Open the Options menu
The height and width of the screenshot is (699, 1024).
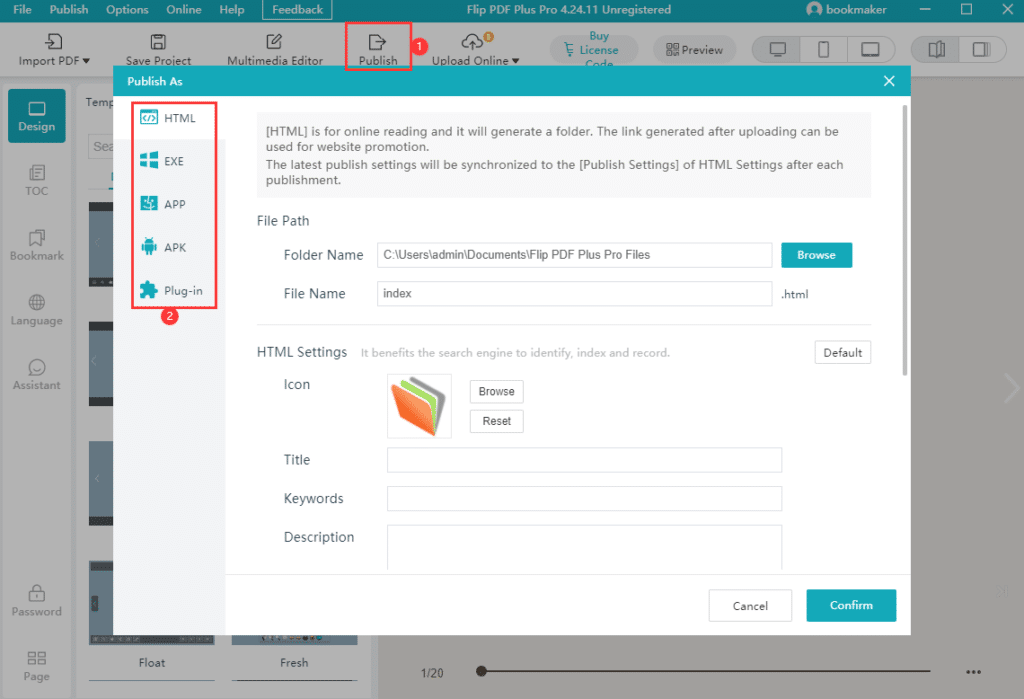(126, 9)
